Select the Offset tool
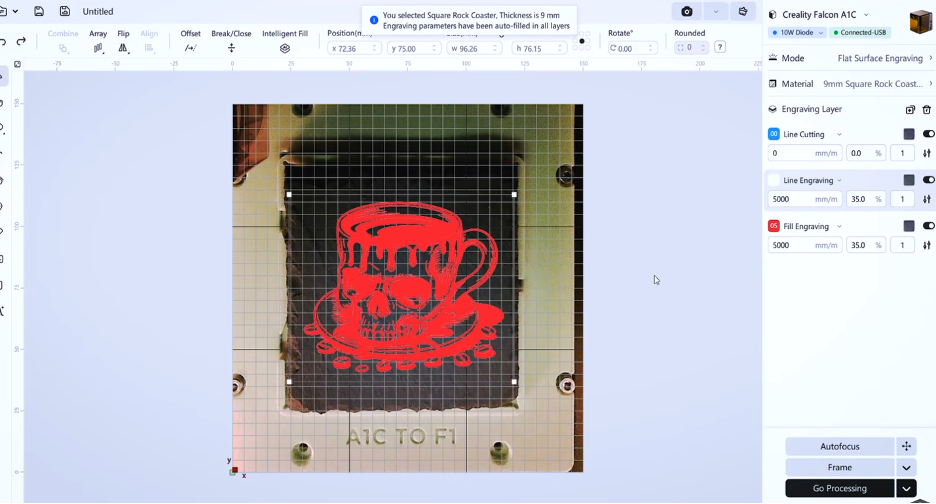This screenshot has height=504, width=936. 190,41
